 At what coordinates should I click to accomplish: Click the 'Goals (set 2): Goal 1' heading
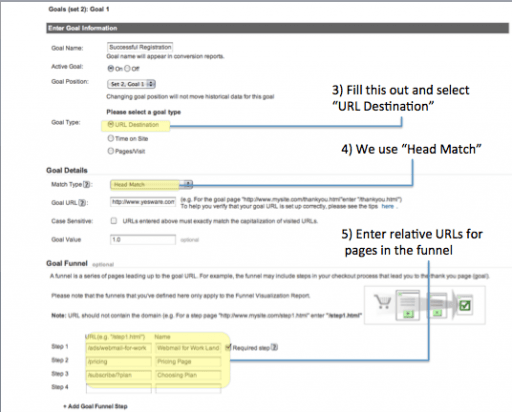pyautogui.click(x=79, y=9)
